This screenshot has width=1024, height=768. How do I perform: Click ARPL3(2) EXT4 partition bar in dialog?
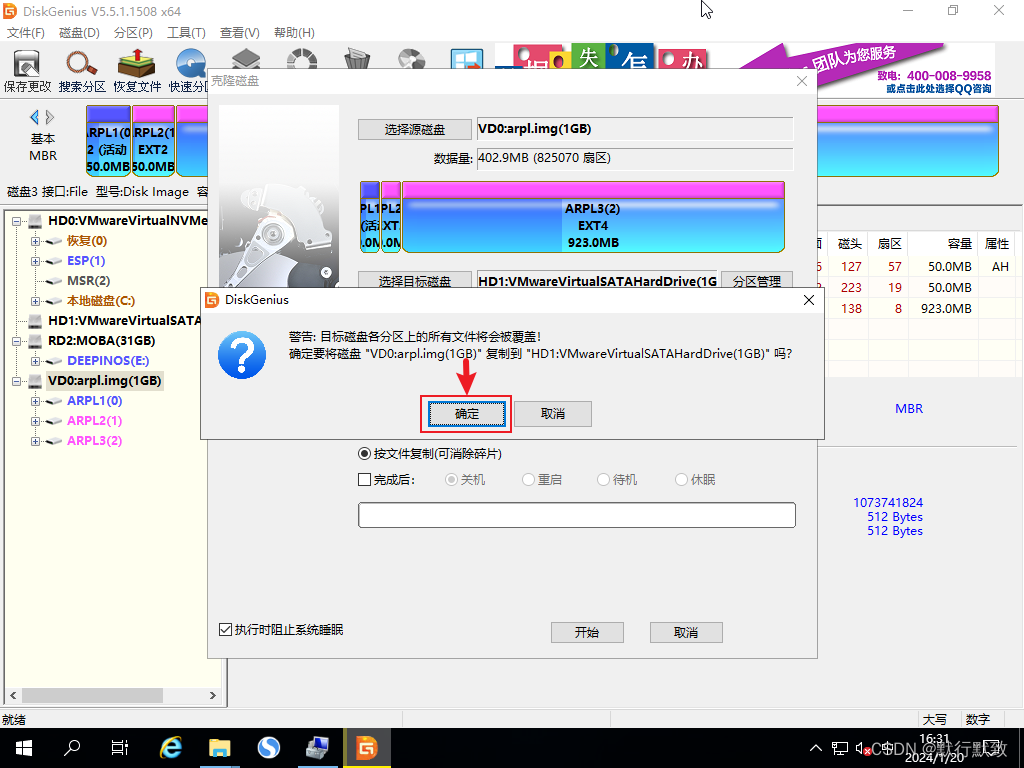coord(593,217)
